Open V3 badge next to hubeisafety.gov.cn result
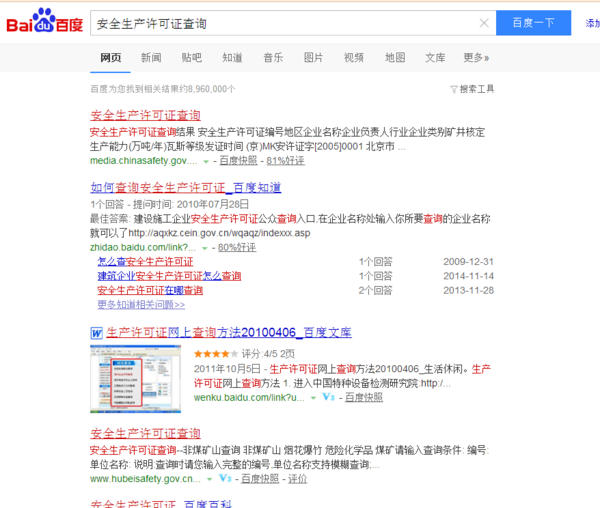Image resolution: width=600 pixels, height=508 pixels. click(x=225, y=478)
